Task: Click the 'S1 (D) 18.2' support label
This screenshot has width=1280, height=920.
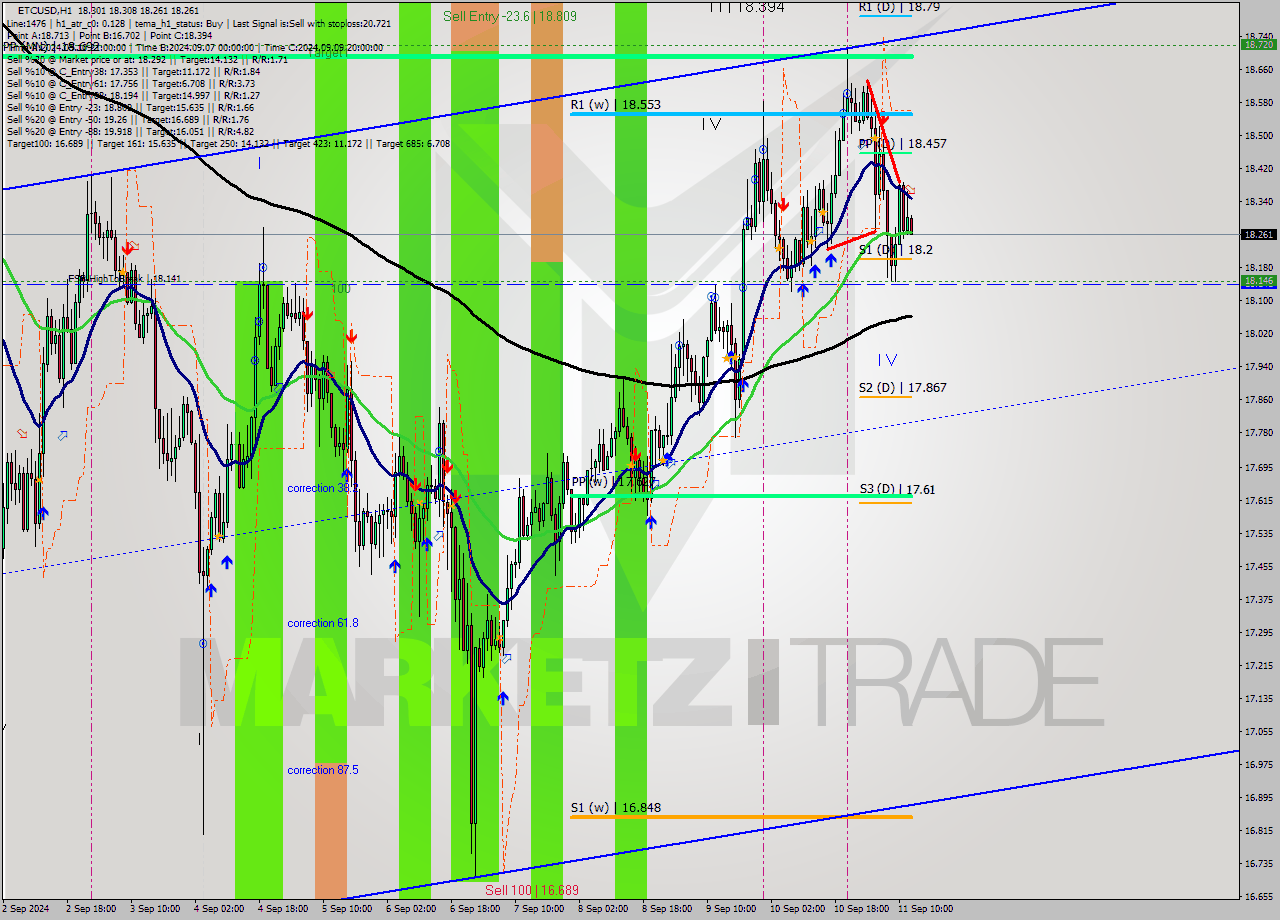Action: click(895, 249)
